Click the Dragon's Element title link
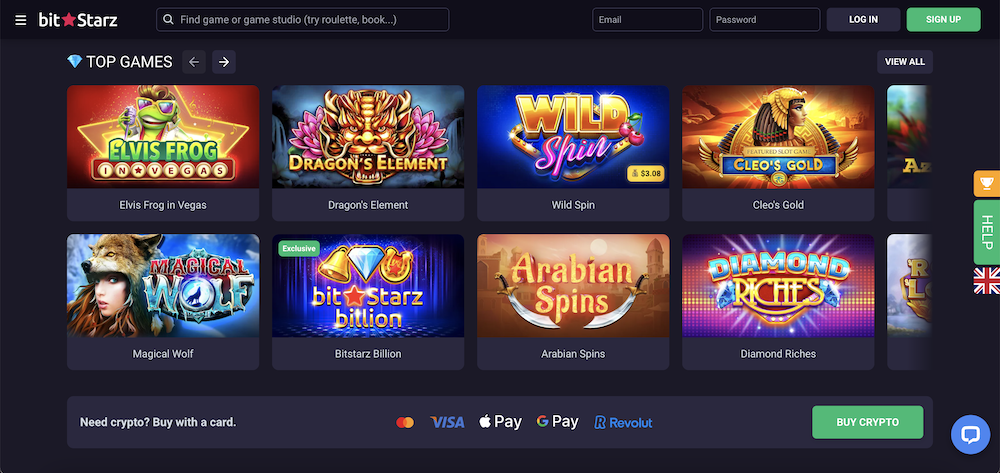 coord(368,205)
